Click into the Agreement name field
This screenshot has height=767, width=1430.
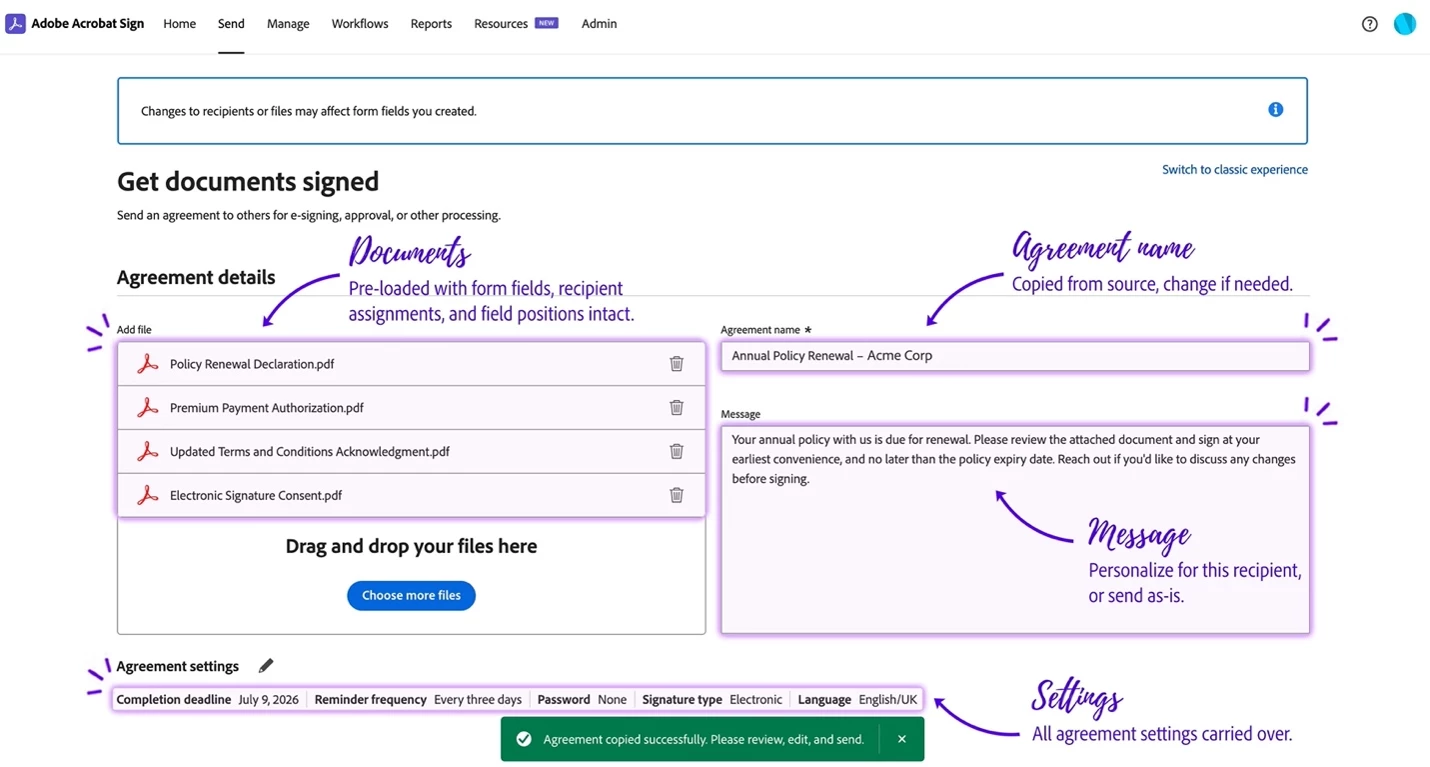click(x=1014, y=356)
